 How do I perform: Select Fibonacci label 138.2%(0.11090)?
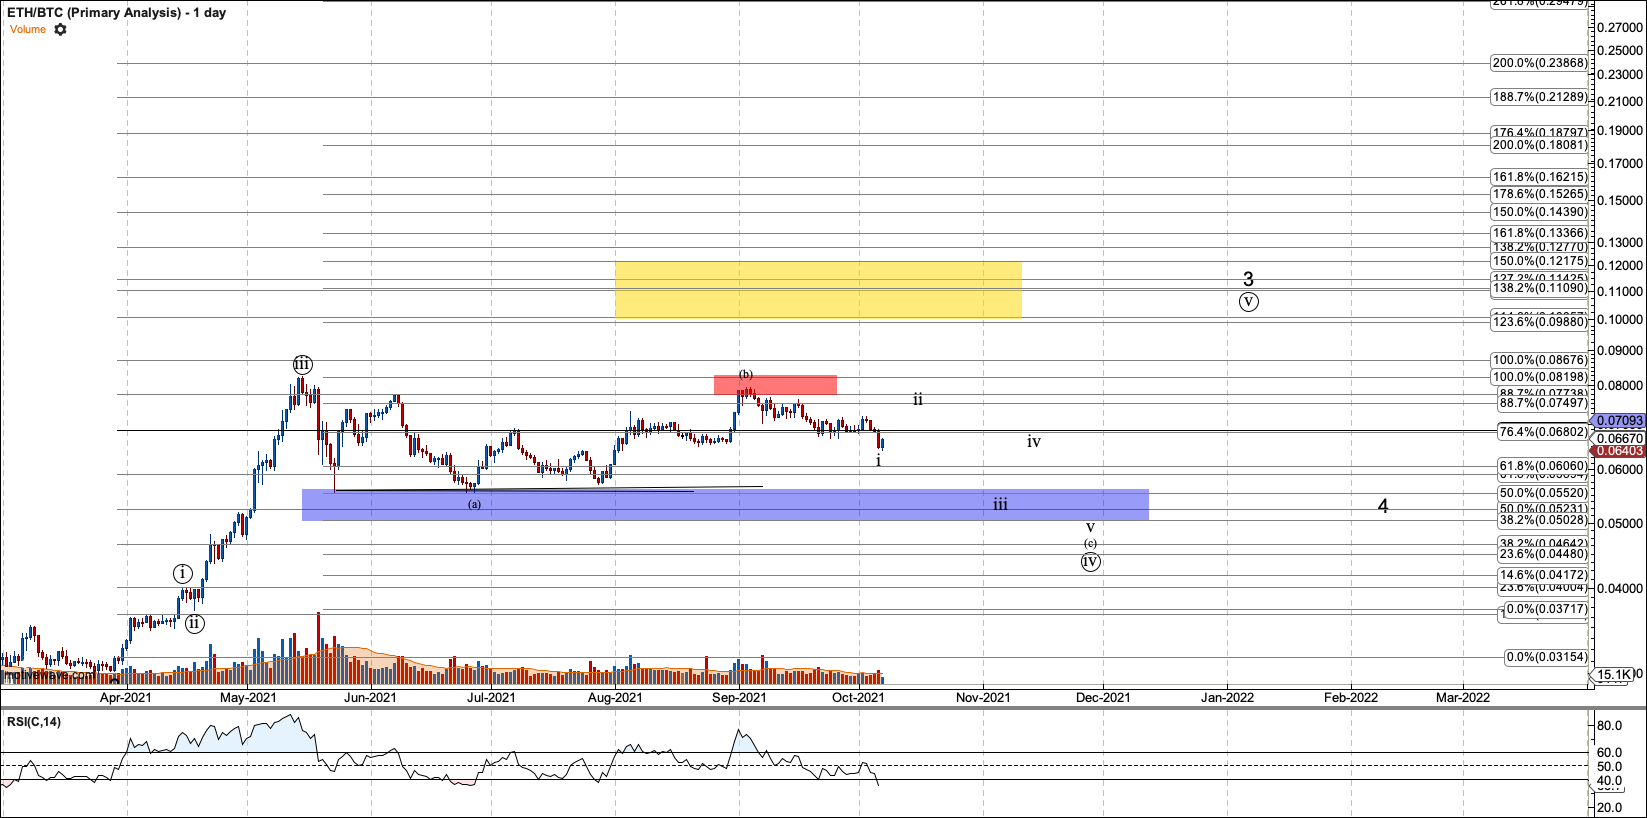click(x=1539, y=289)
